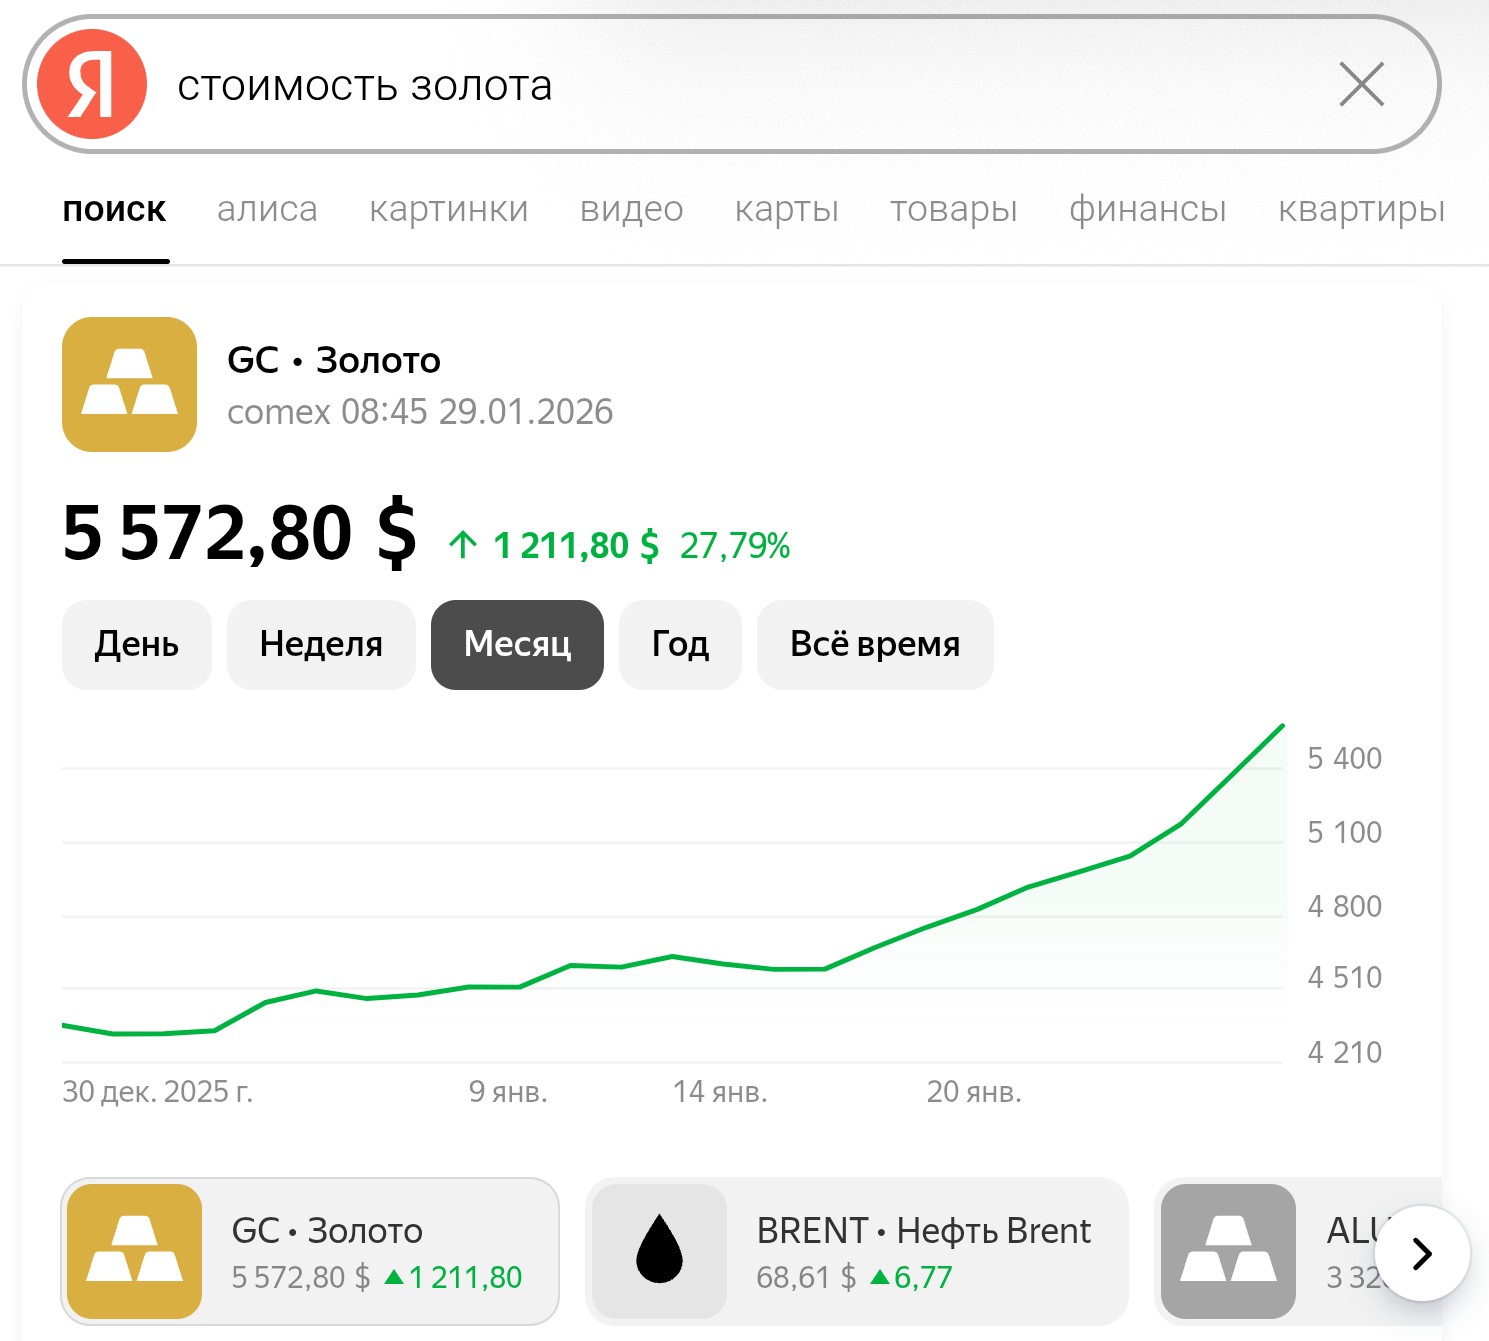Open the алиса tab
The width and height of the screenshot is (1489, 1341).
click(267, 209)
